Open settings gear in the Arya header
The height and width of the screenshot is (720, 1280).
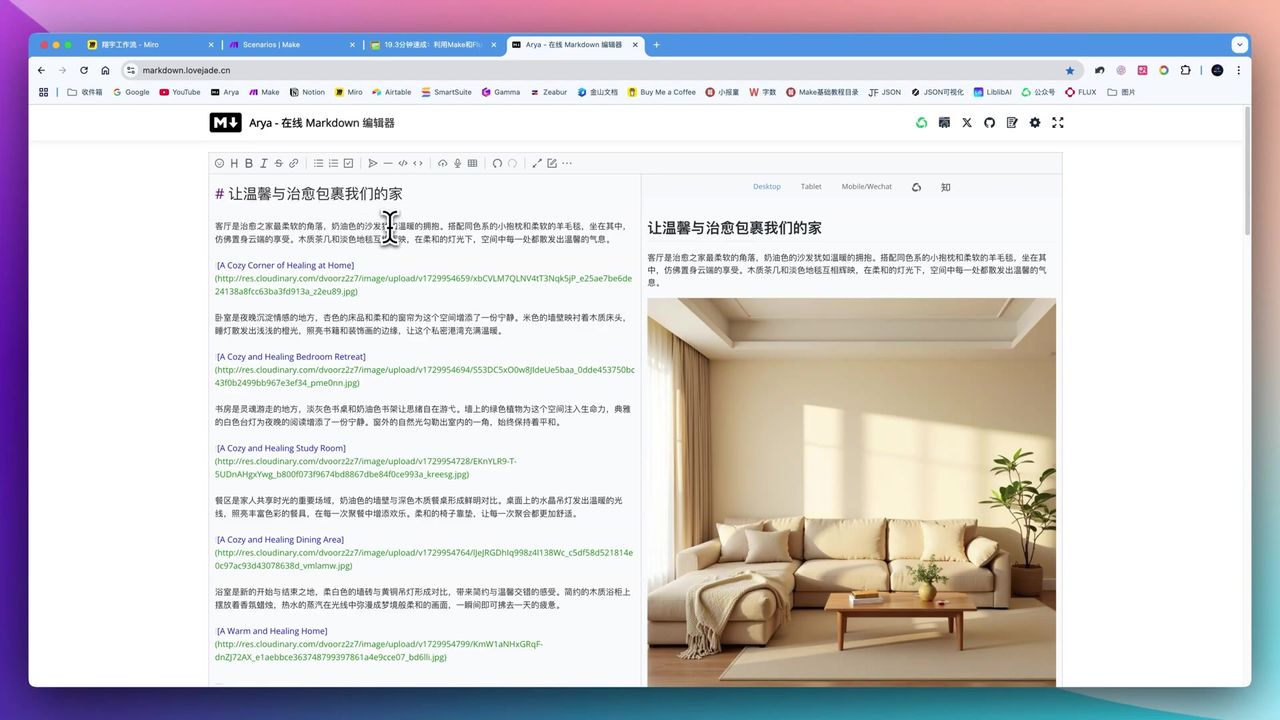pos(1035,123)
